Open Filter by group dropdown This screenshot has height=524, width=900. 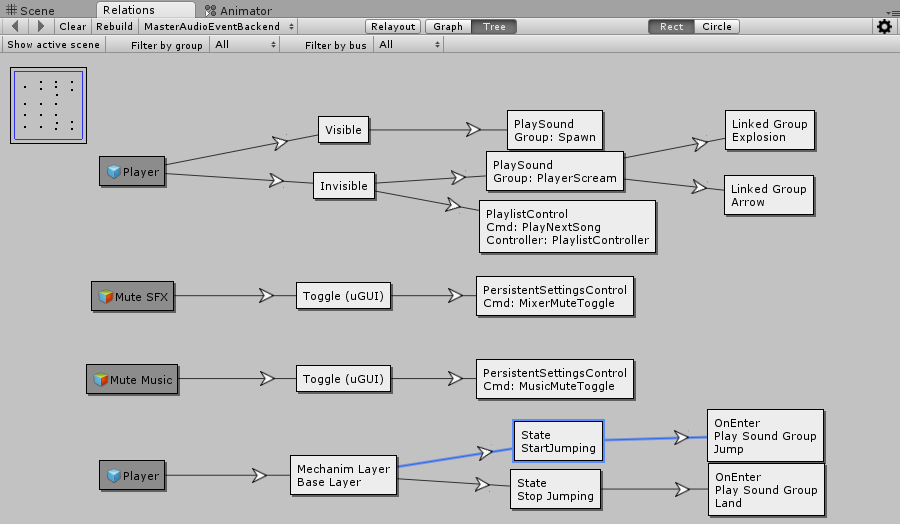pos(243,45)
